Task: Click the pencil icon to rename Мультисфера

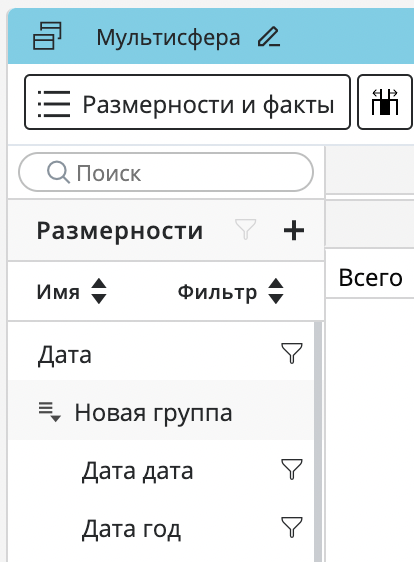Action: [x=269, y=37]
